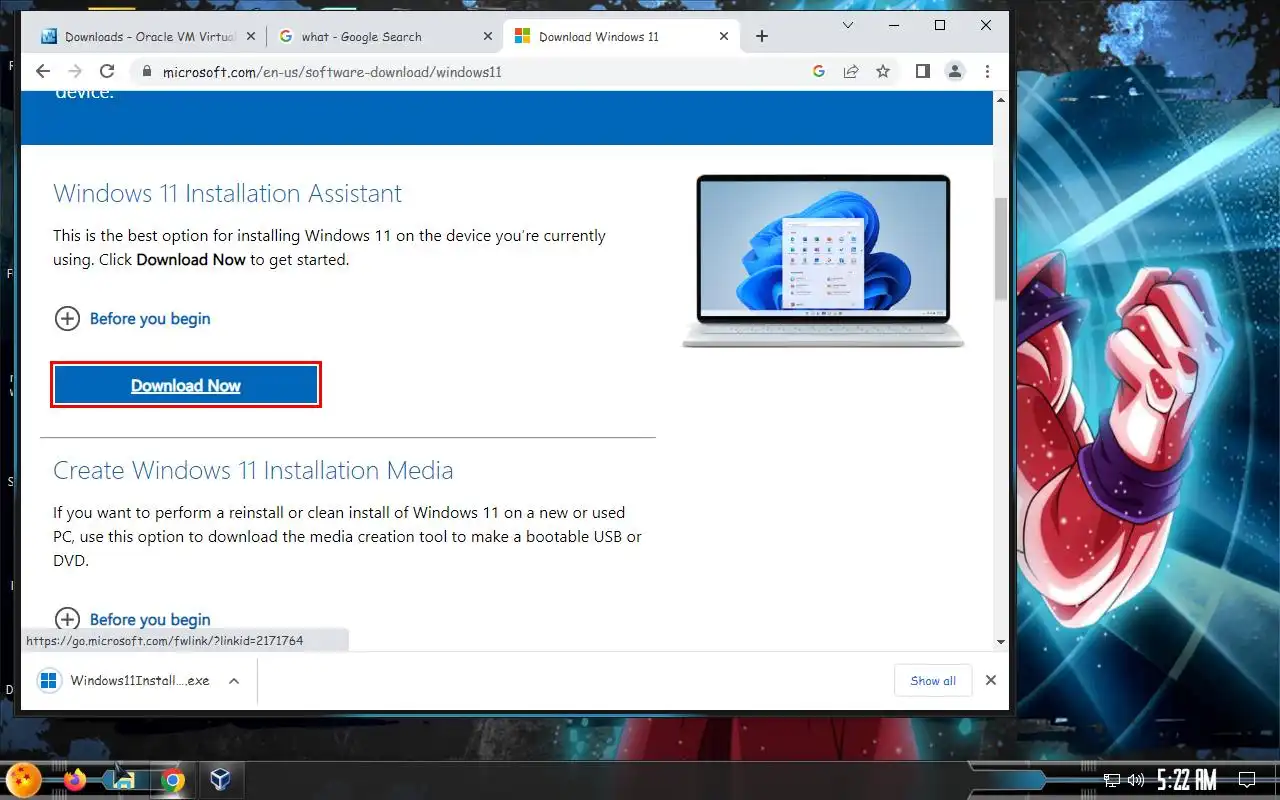Click the Chrome taskbar icon

coord(173,781)
